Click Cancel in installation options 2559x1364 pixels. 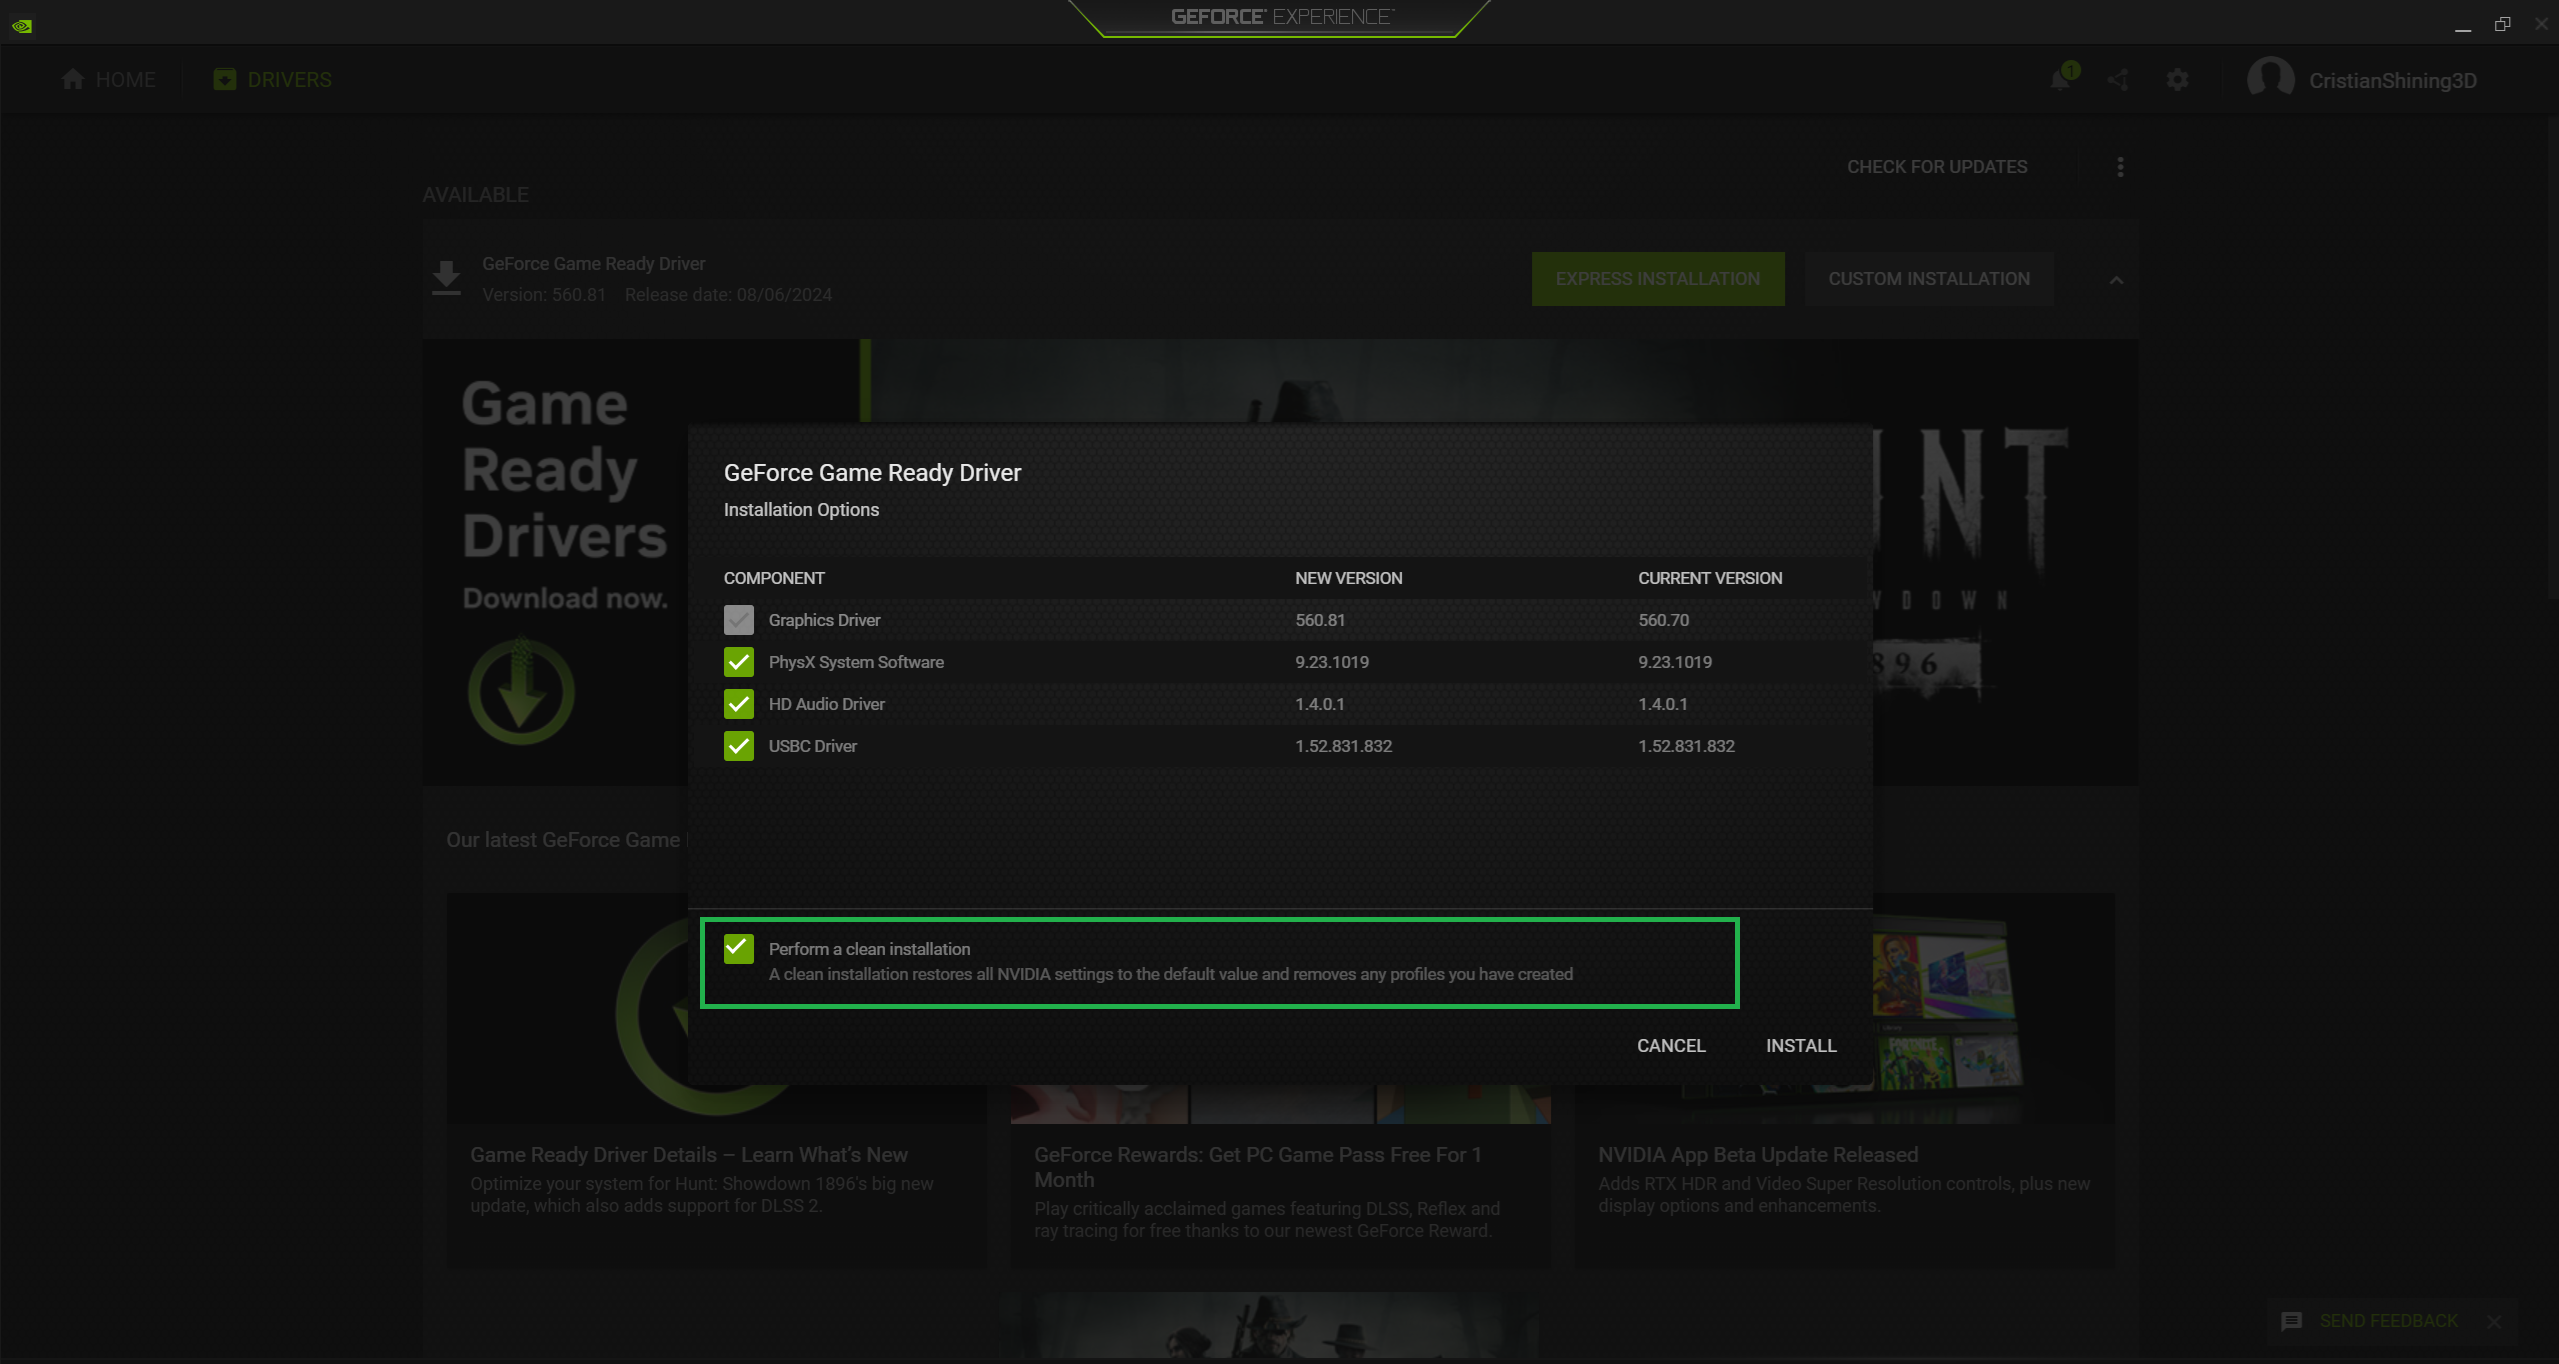coord(1670,1045)
